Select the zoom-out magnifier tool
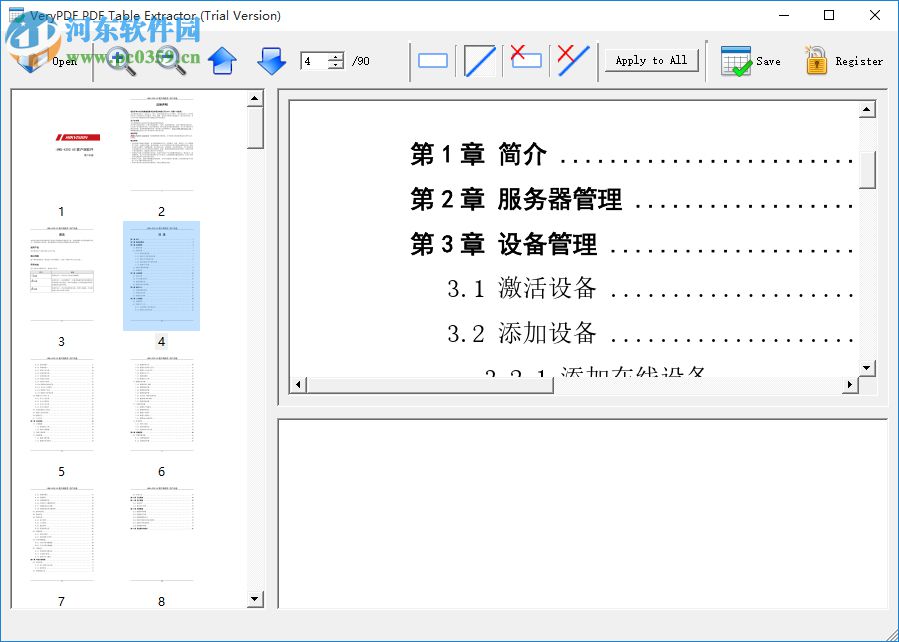 (168, 58)
